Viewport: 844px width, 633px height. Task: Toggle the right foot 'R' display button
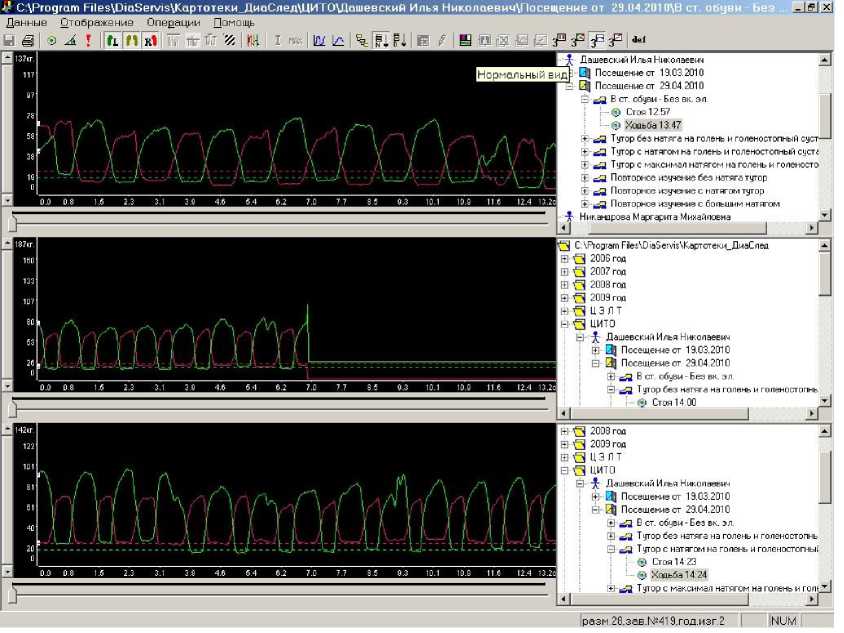(149, 41)
